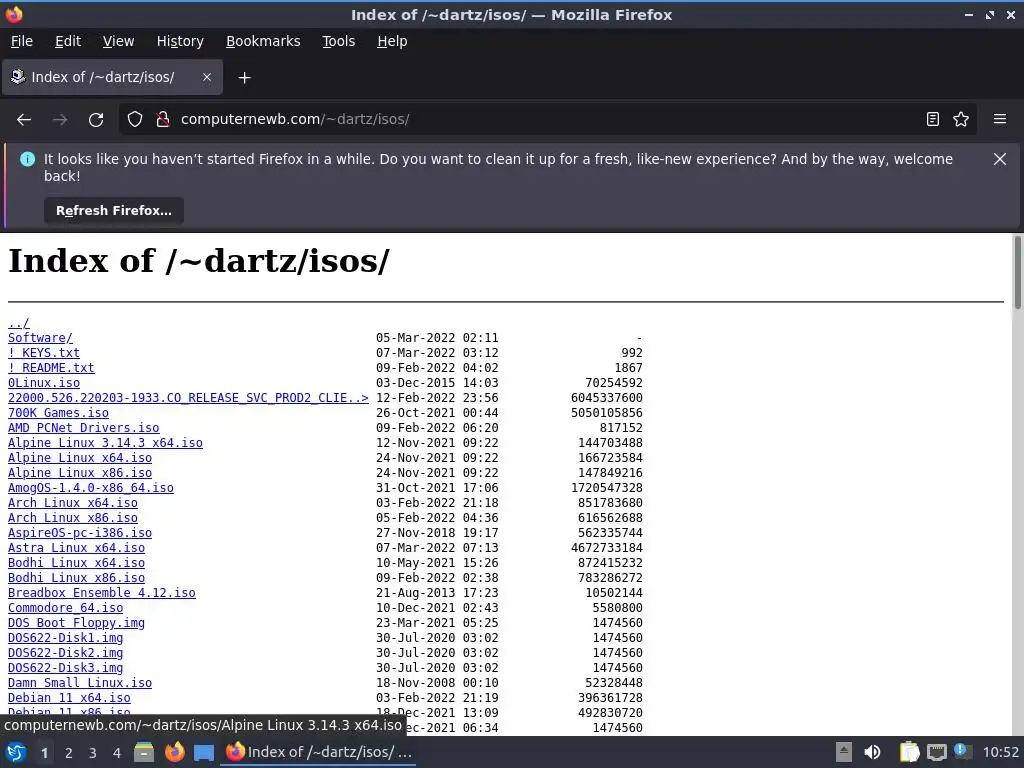Open clipboard manager tray icon

coord(908,752)
